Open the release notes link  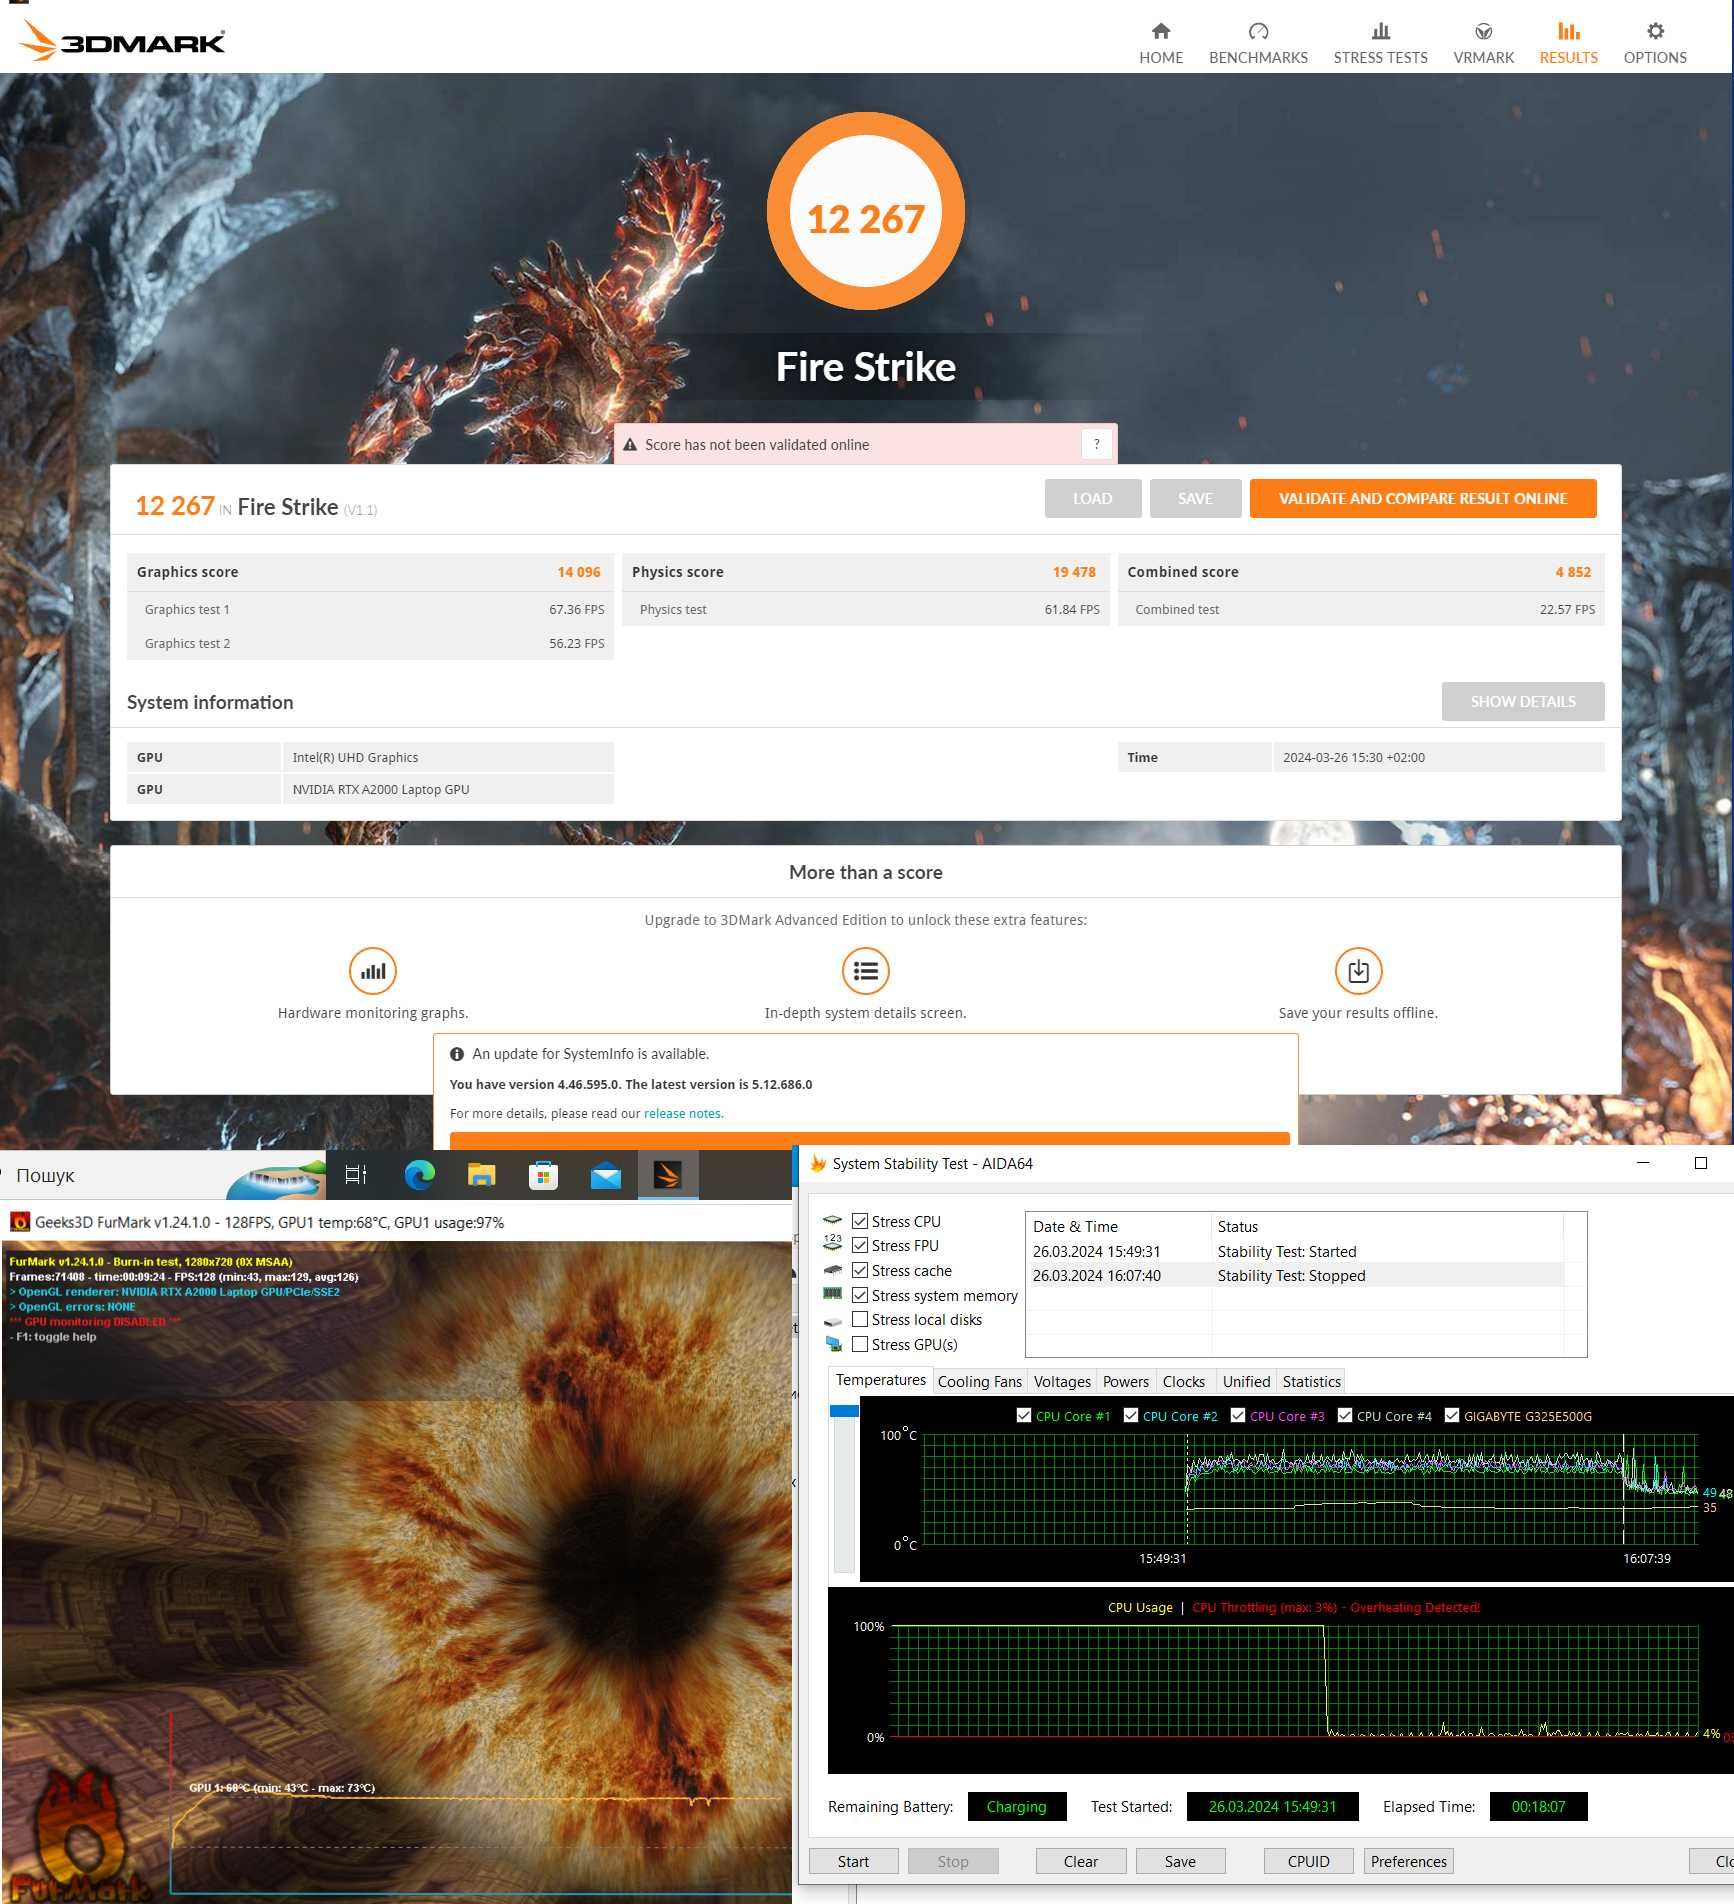(x=682, y=1113)
